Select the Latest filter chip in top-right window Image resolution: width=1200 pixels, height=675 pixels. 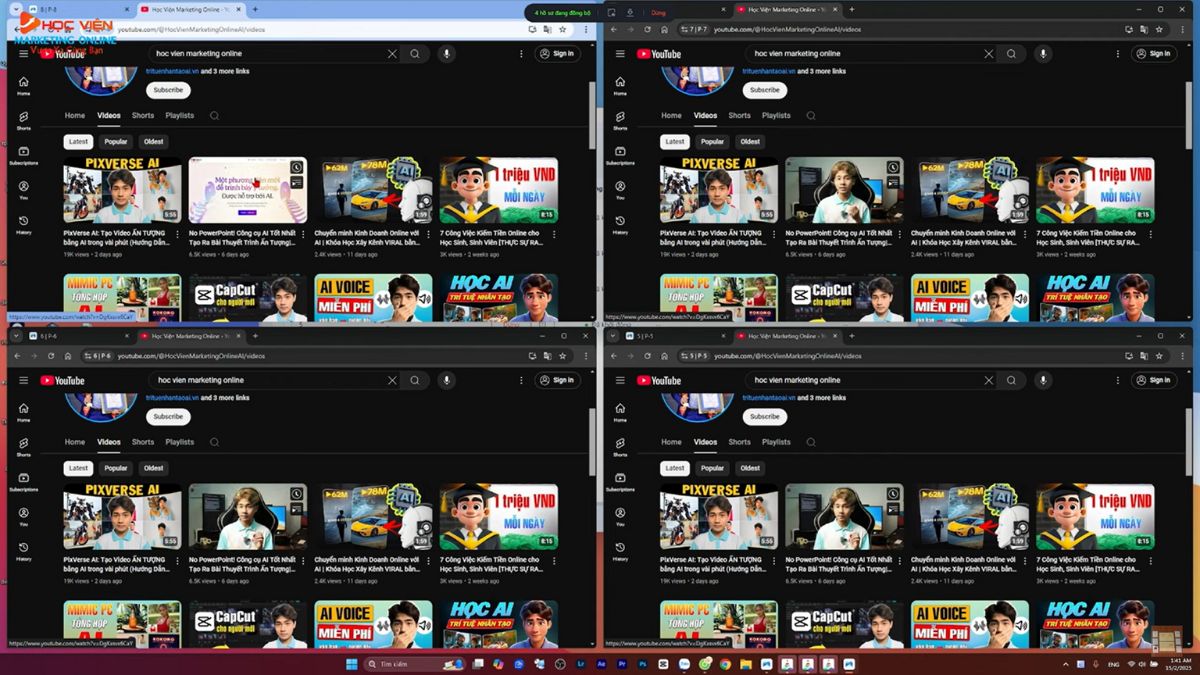[675, 142]
